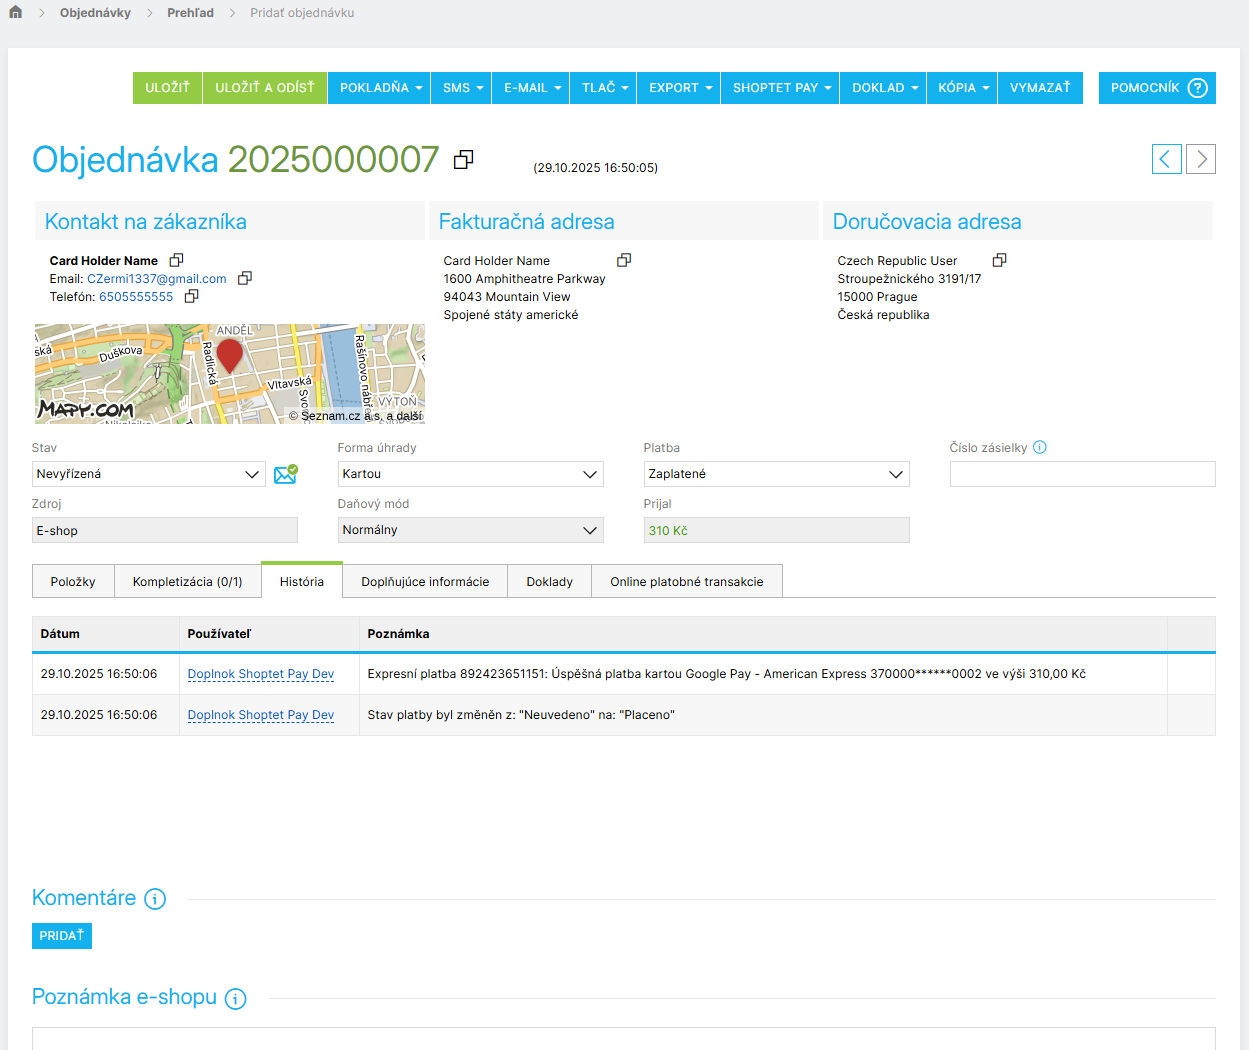1249x1050 pixels.
Task: Copy the customer phone number icon
Action: tap(192, 297)
